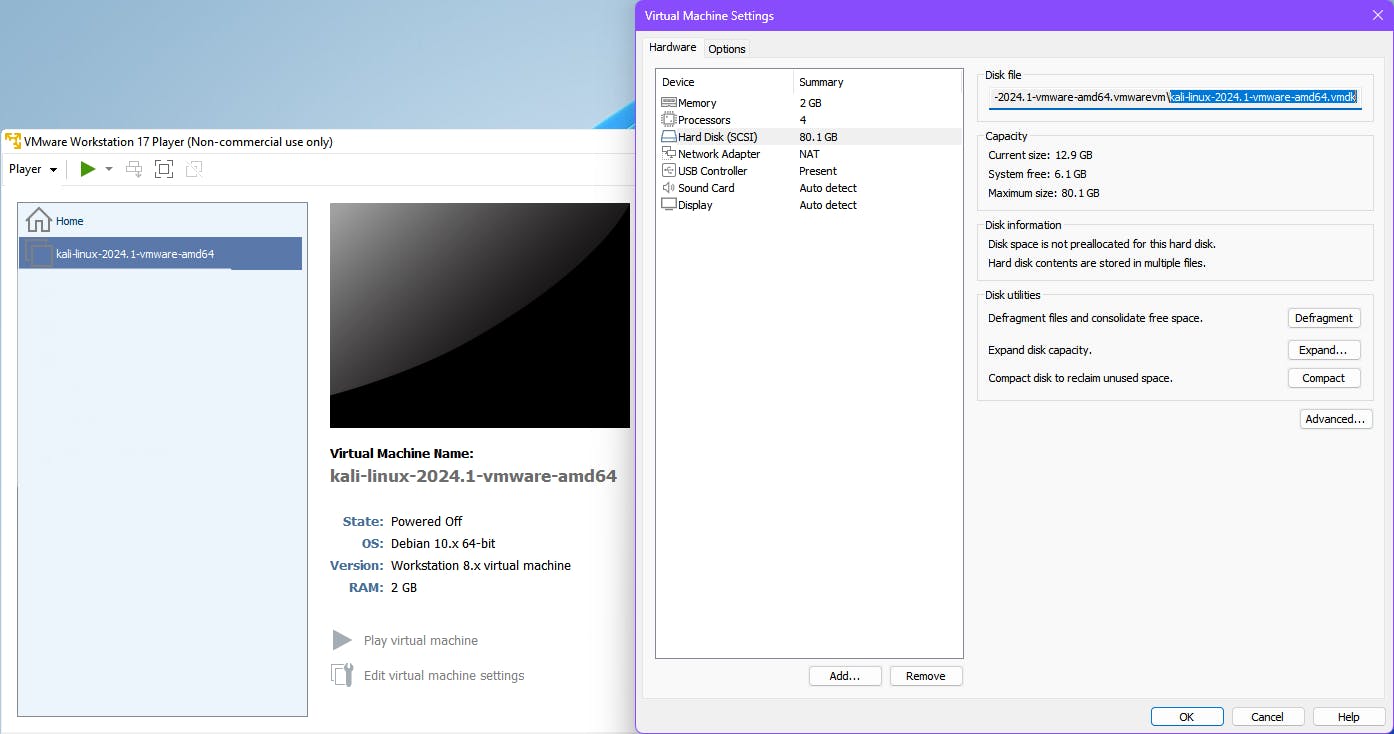Image resolution: width=1394 pixels, height=734 pixels.
Task: Click the VMware Player title bar logo icon
Action: [13, 141]
